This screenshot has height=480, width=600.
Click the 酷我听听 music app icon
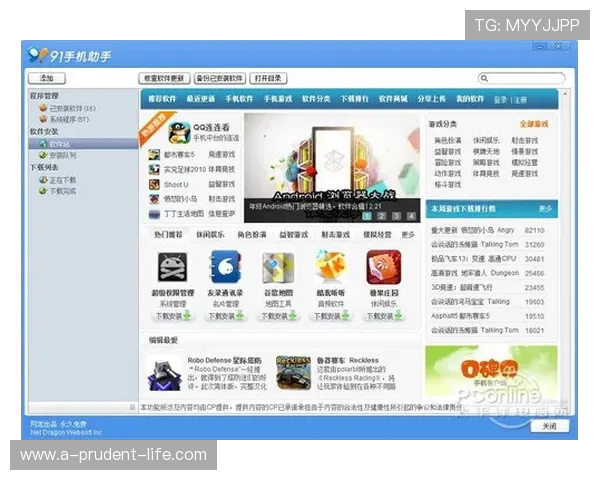pyautogui.click(x=330, y=267)
